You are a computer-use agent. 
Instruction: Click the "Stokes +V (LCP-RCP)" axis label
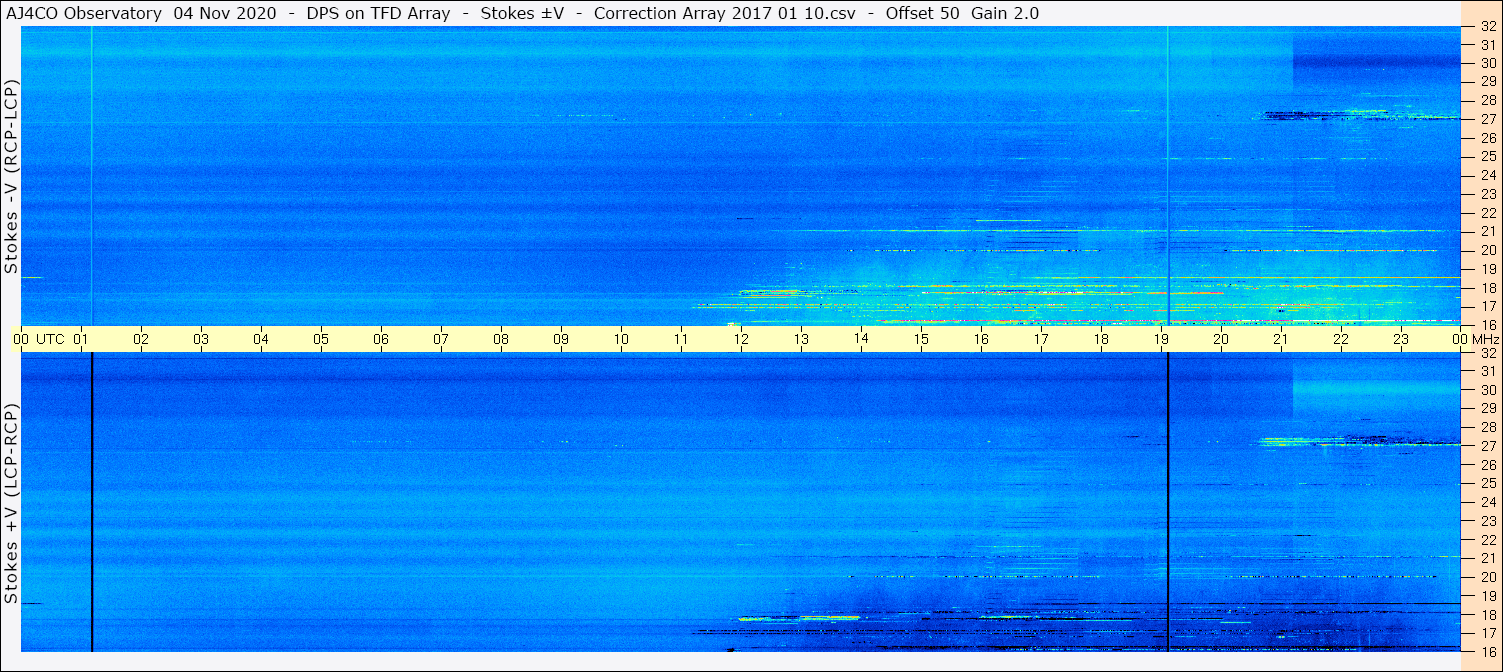11,504
